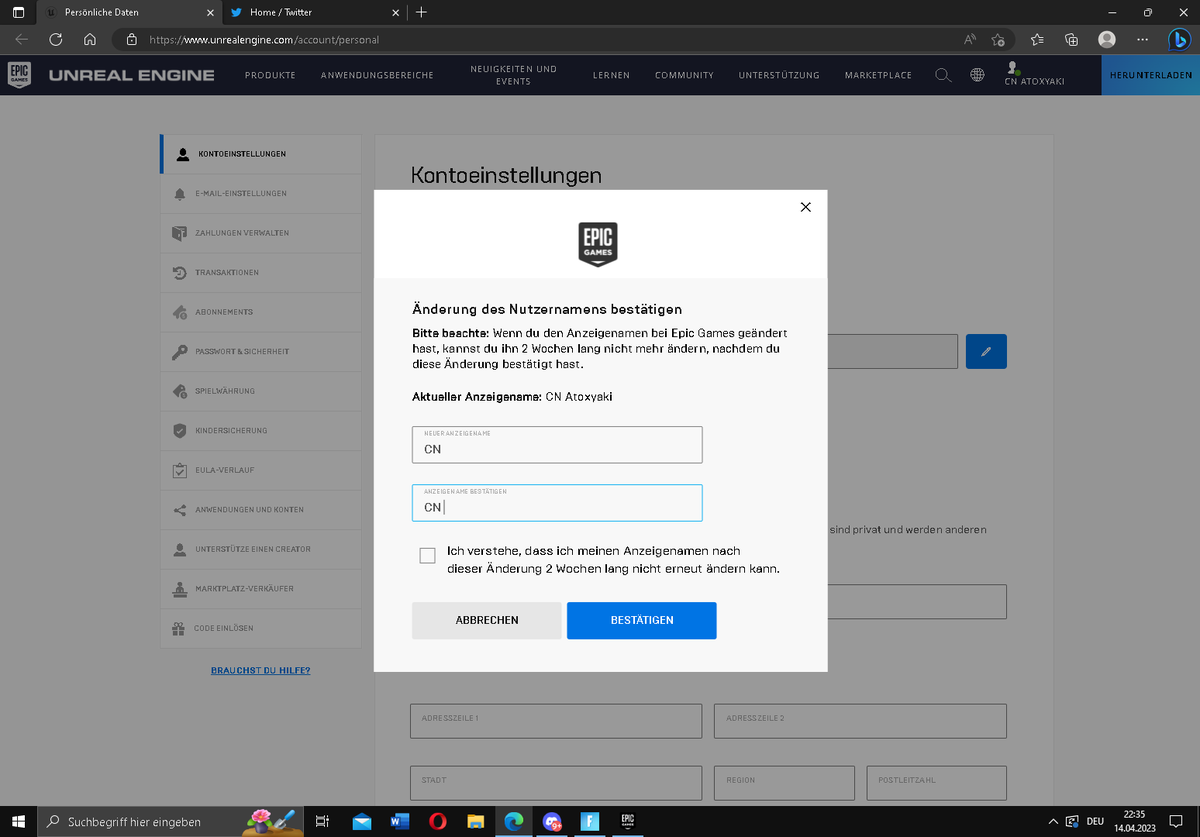Close the Epic Games dialog
The image size is (1200, 837).
coord(806,207)
